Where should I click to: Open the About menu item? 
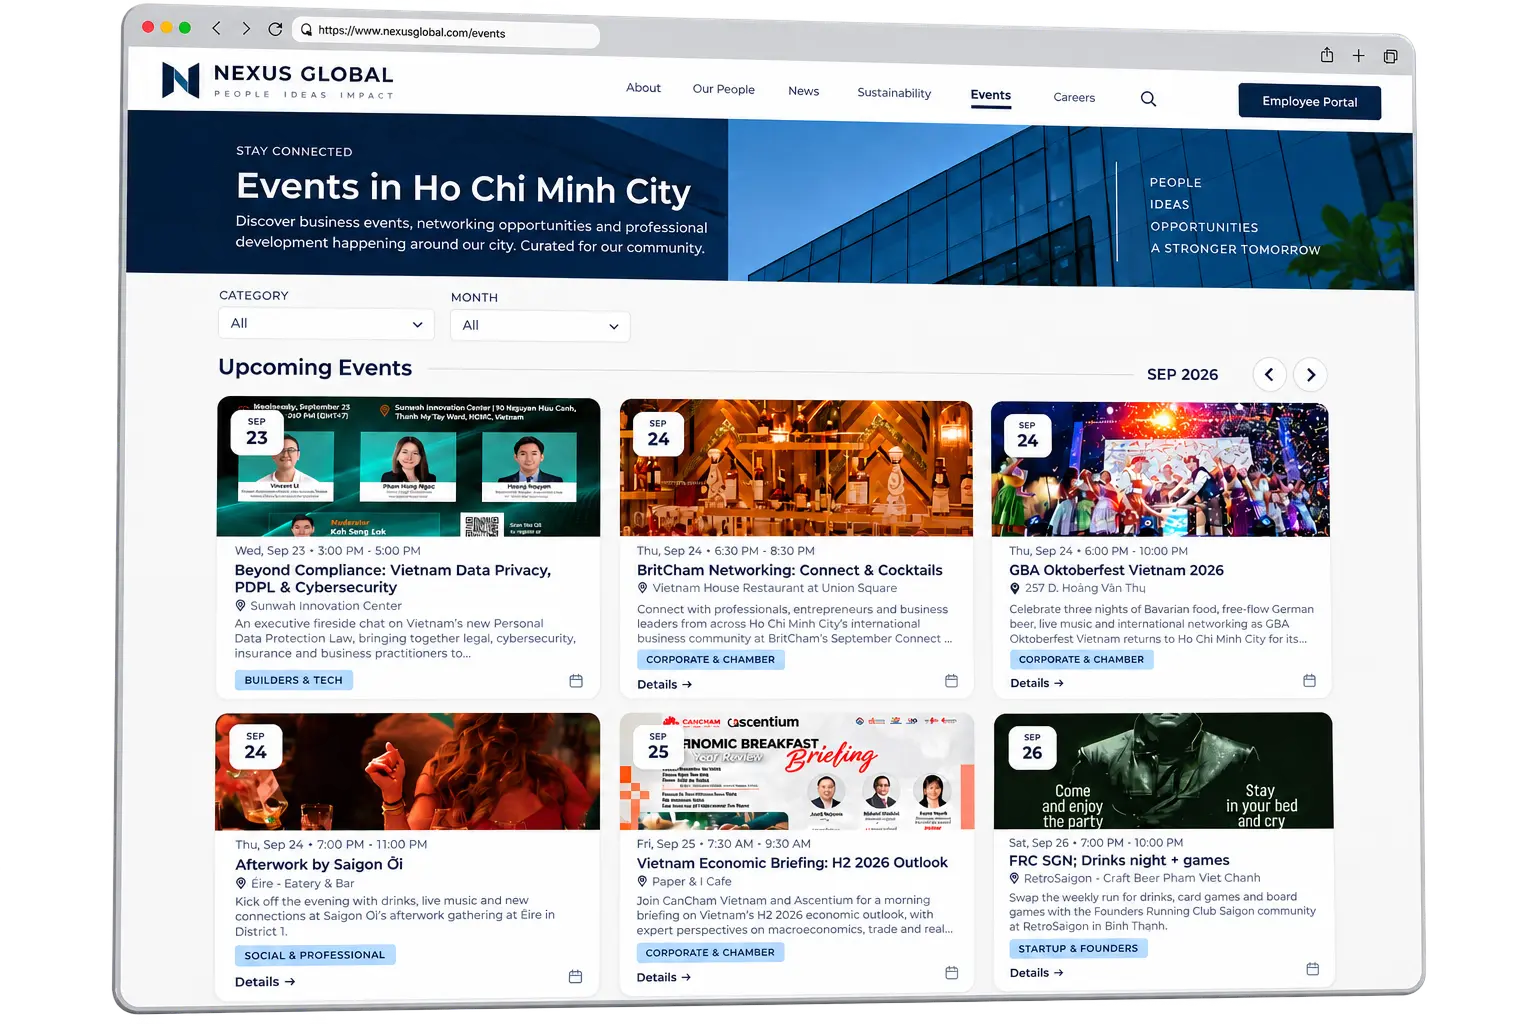[643, 88]
